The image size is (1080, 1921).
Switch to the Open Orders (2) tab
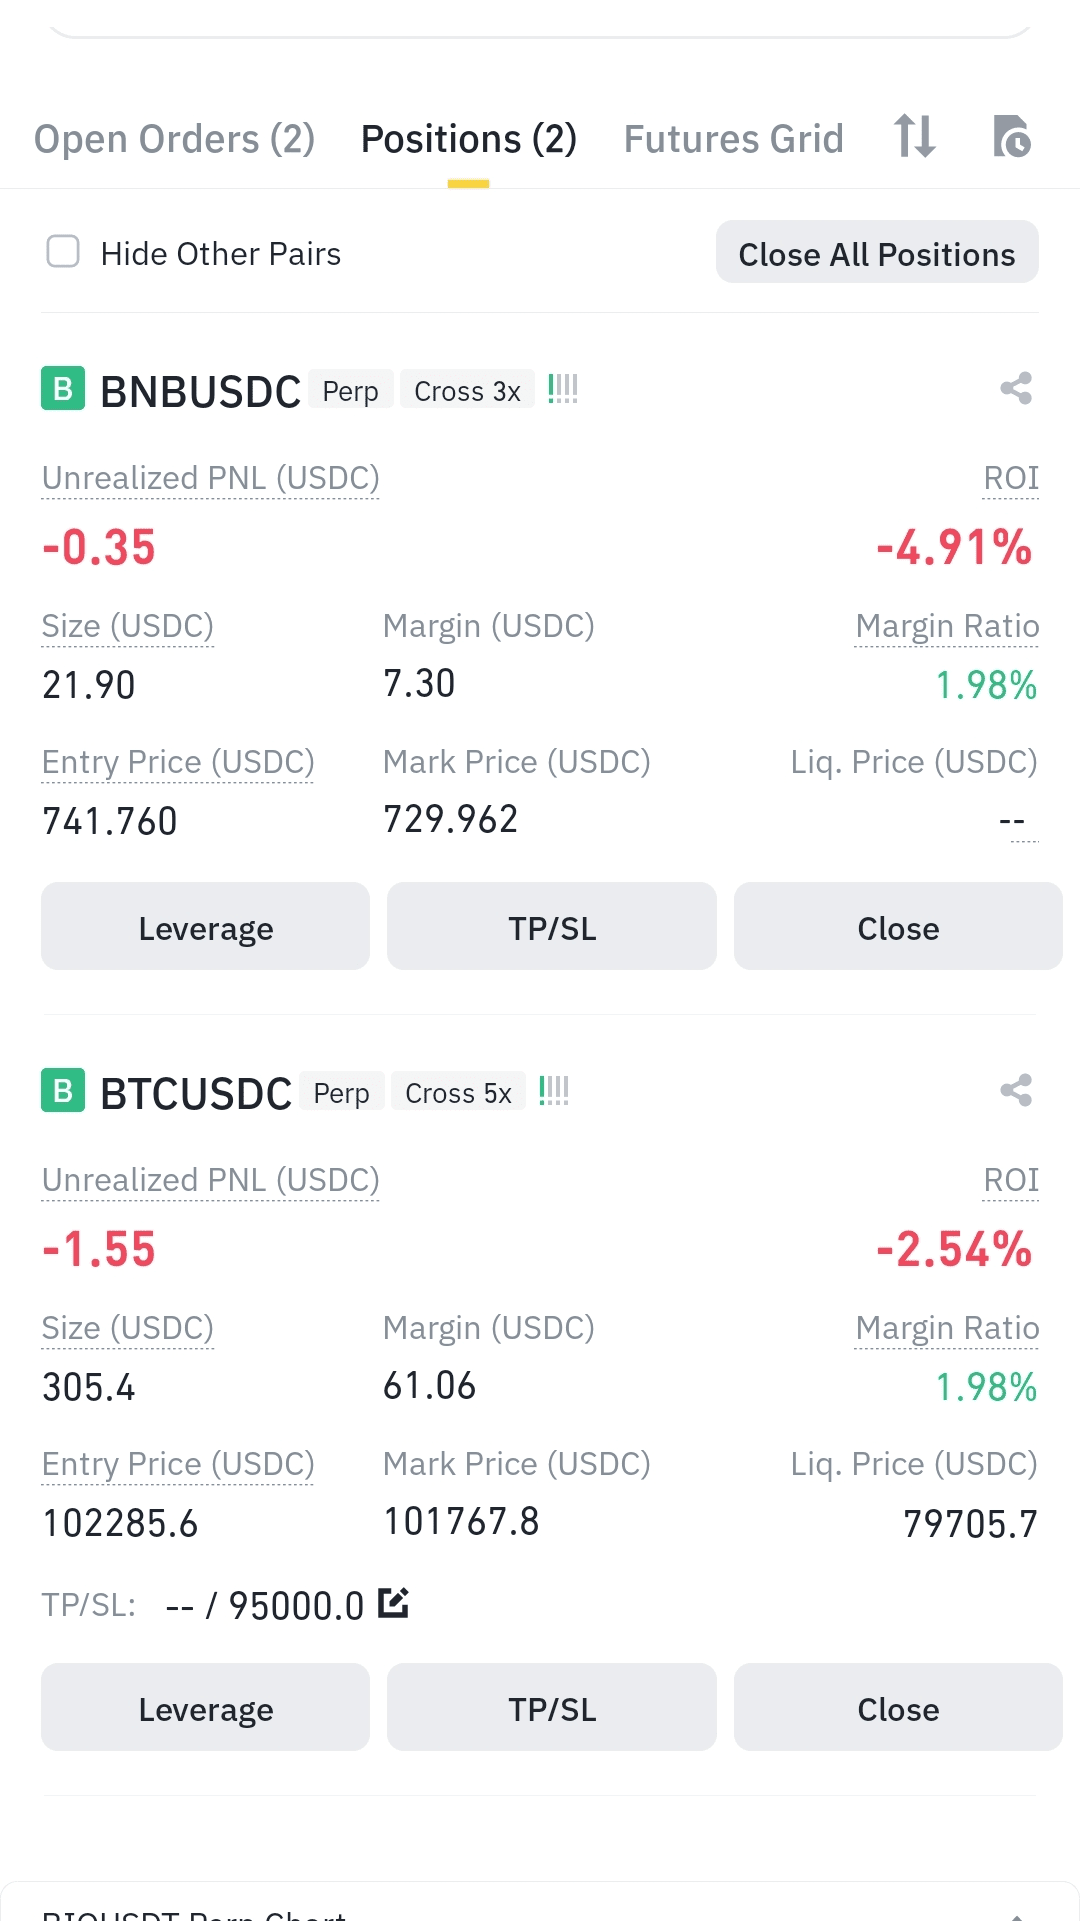pyautogui.click(x=175, y=139)
